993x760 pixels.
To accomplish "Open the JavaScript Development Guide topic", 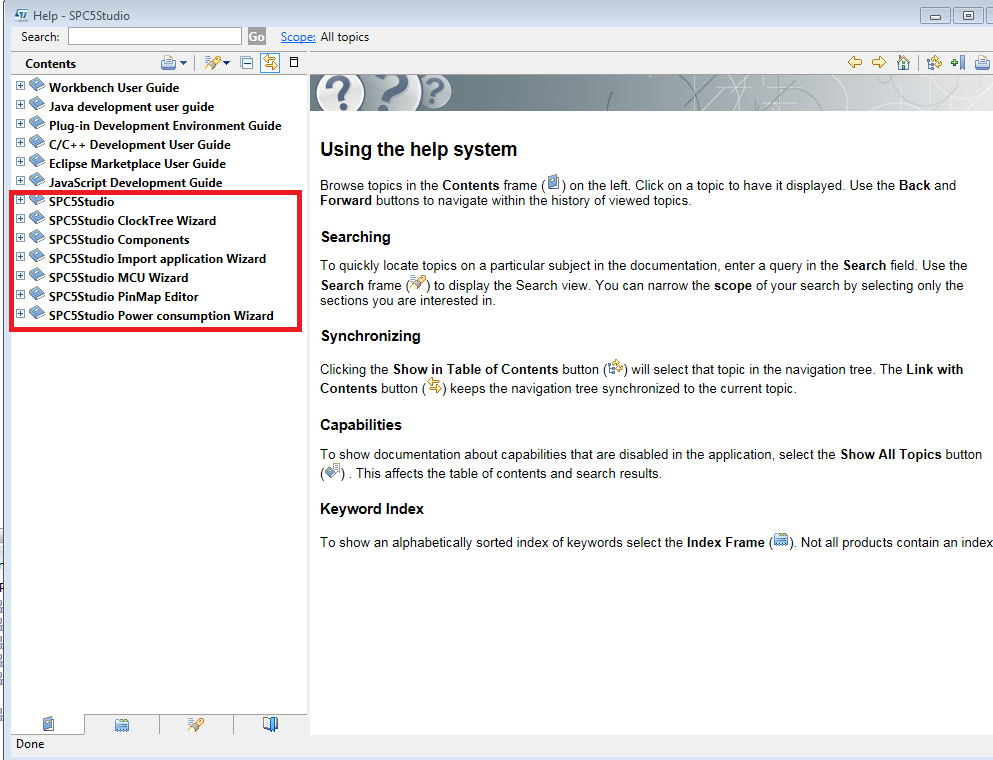I will pos(136,182).
